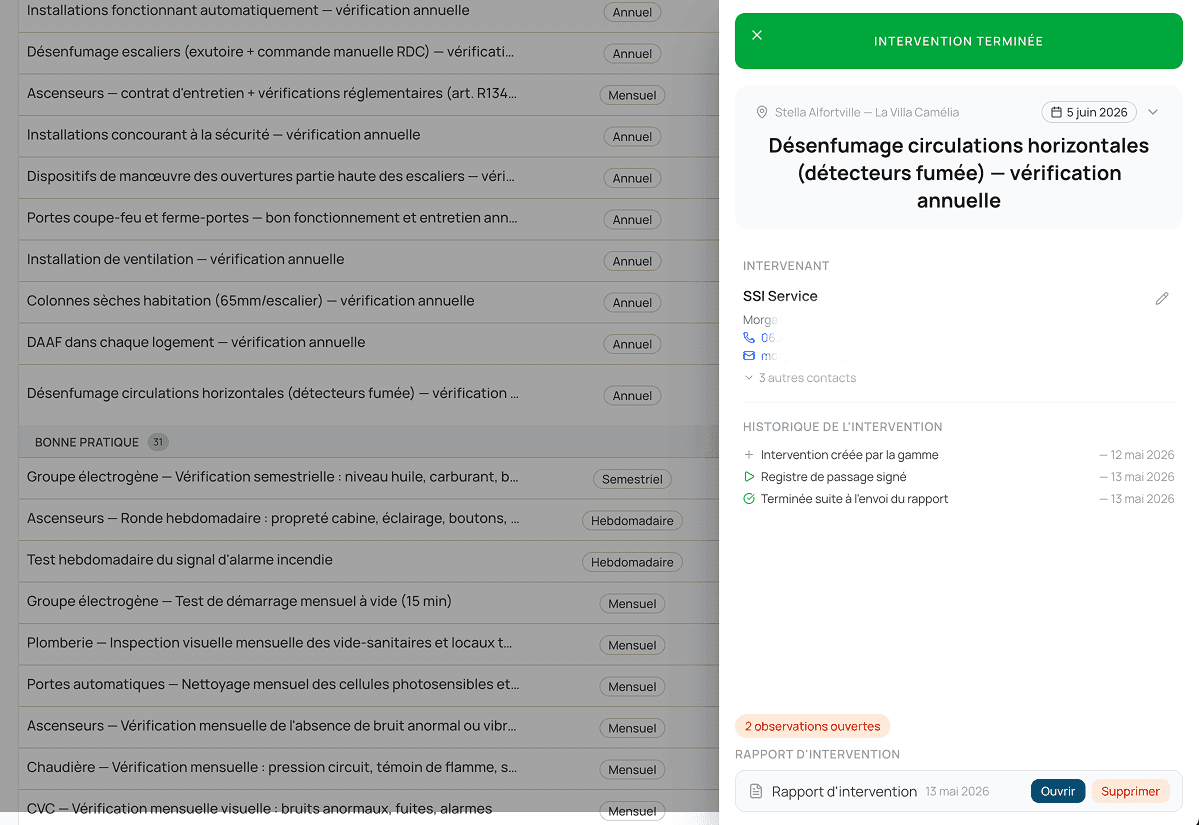Click the document icon next to Rapport d'intervention
Screen dimensions: 1199x825
click(x=755, y=791)
